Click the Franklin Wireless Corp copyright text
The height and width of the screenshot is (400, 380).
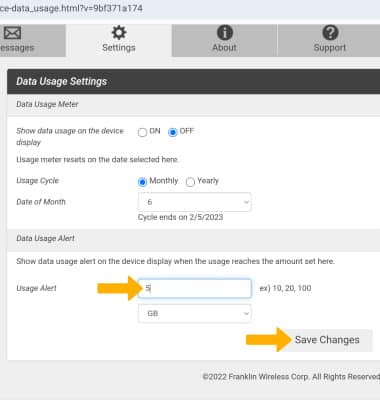point(291,377)
